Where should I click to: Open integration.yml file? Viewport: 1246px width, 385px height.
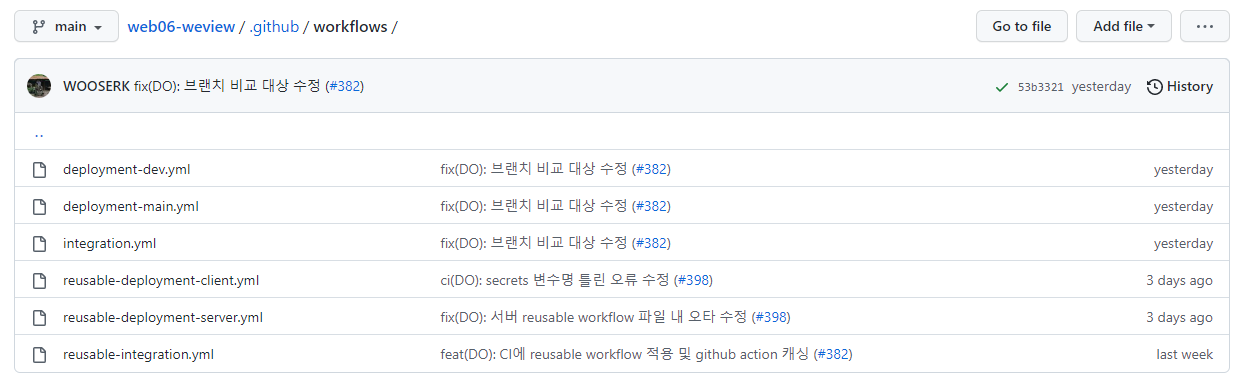(x=109, y=243)
